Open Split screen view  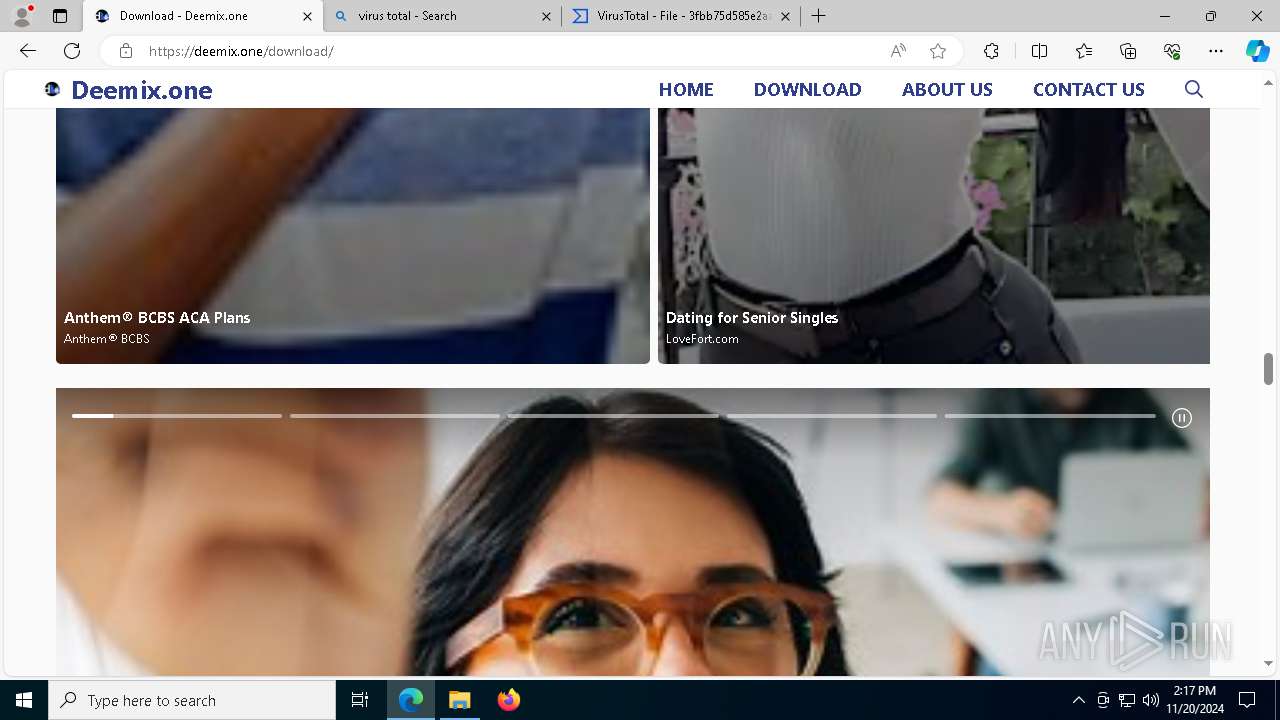click(x=1039, y=51)
